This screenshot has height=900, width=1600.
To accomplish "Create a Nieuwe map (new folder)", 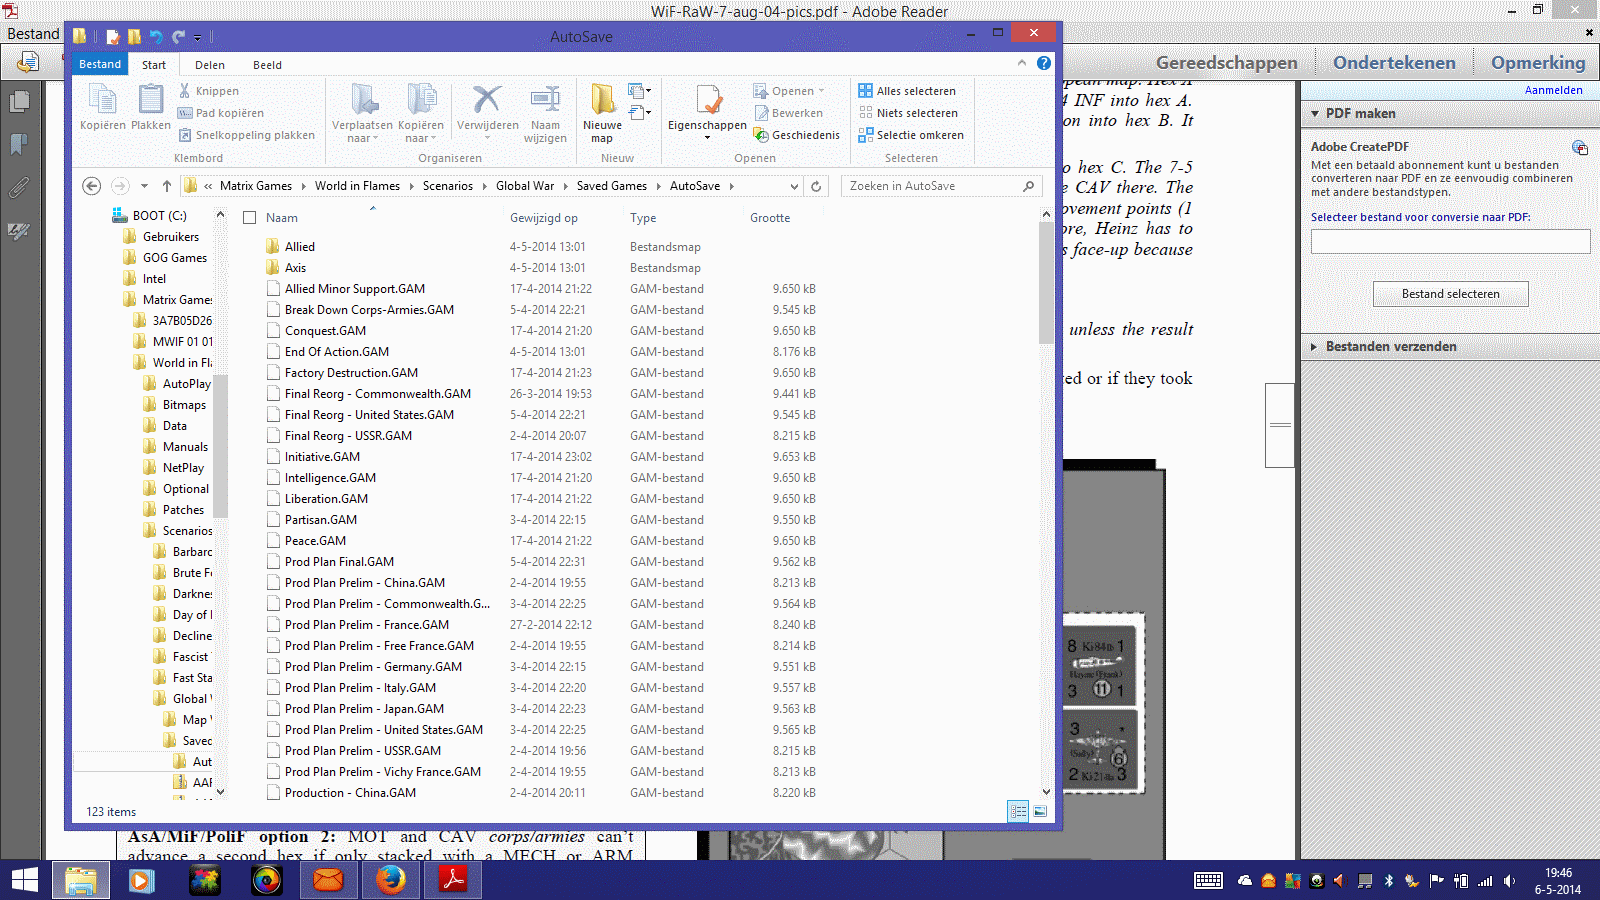I will coord(601,110).
